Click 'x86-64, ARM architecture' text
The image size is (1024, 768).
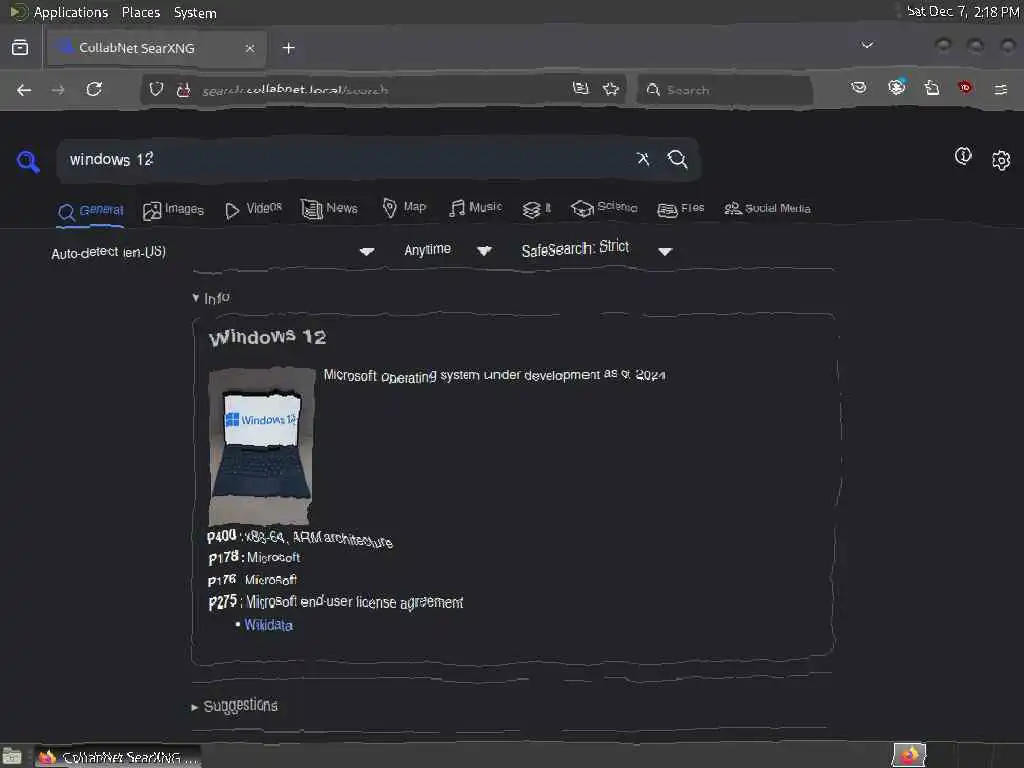(x=319, y=539)
